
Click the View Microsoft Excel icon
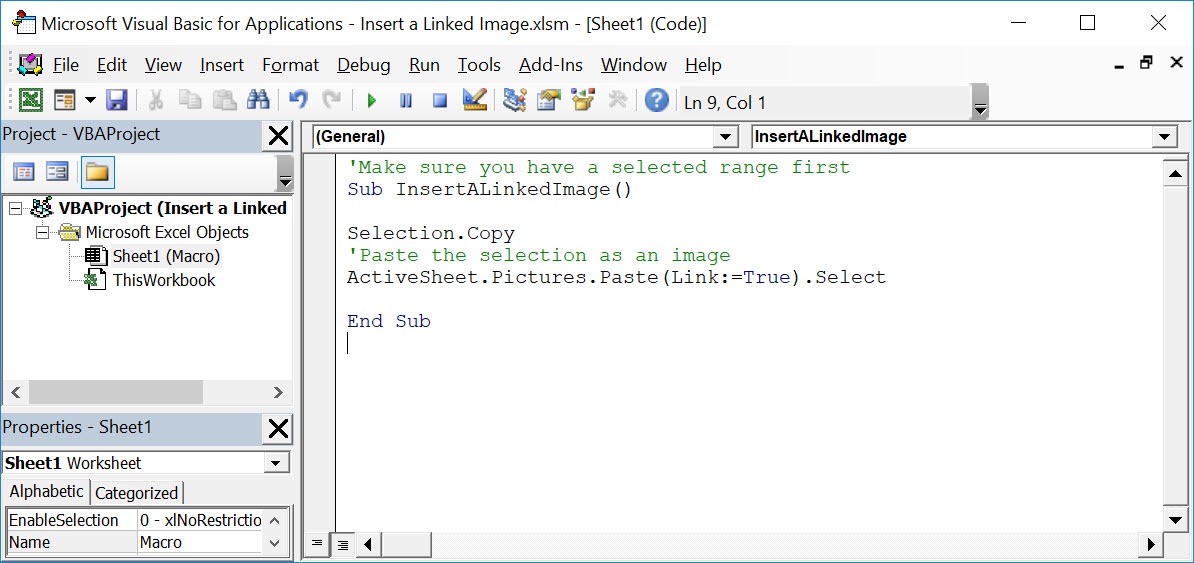(x=30, y=100)
